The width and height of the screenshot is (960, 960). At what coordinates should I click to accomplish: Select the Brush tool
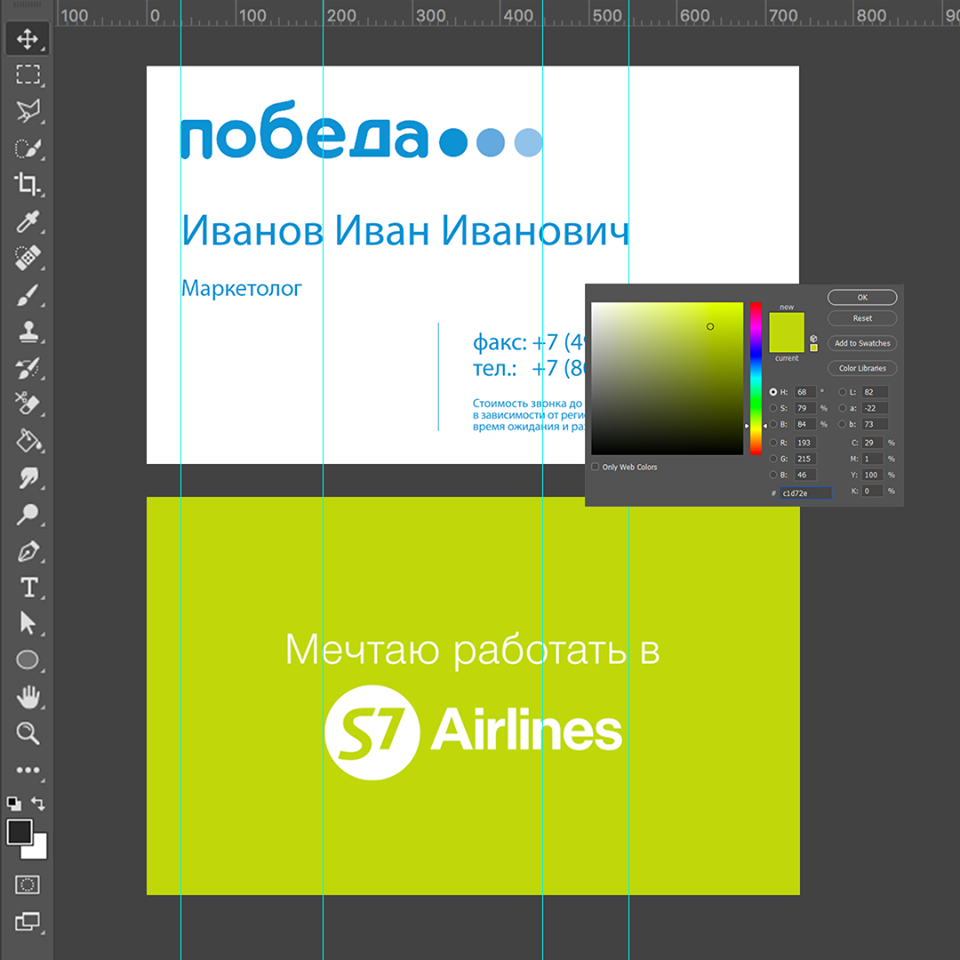tap(27, 295)
